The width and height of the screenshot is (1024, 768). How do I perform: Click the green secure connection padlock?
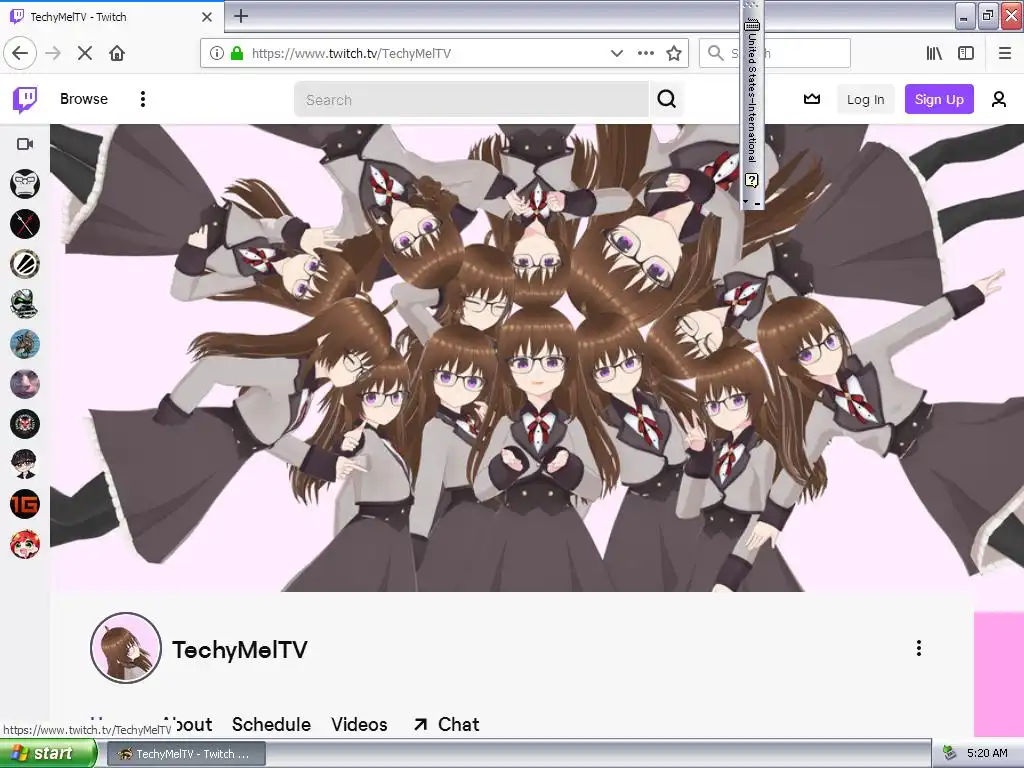click(237, 53)
